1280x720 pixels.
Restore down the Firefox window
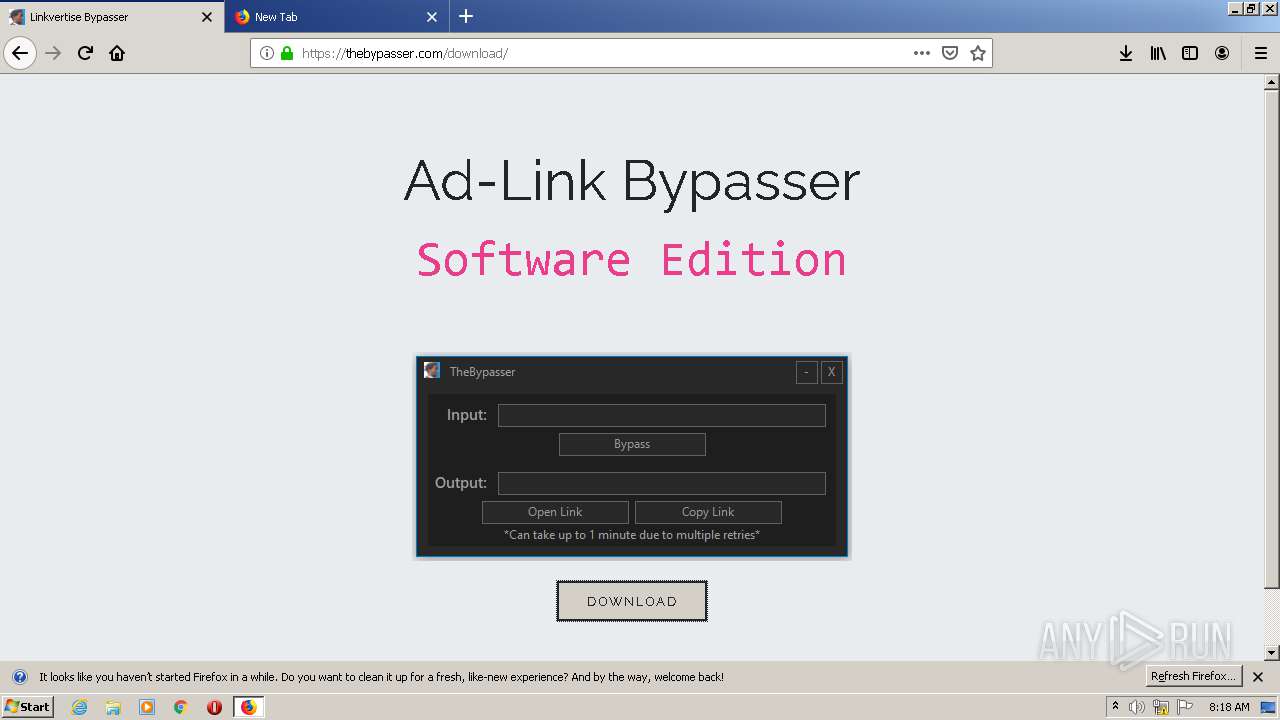pos(1251,8)
